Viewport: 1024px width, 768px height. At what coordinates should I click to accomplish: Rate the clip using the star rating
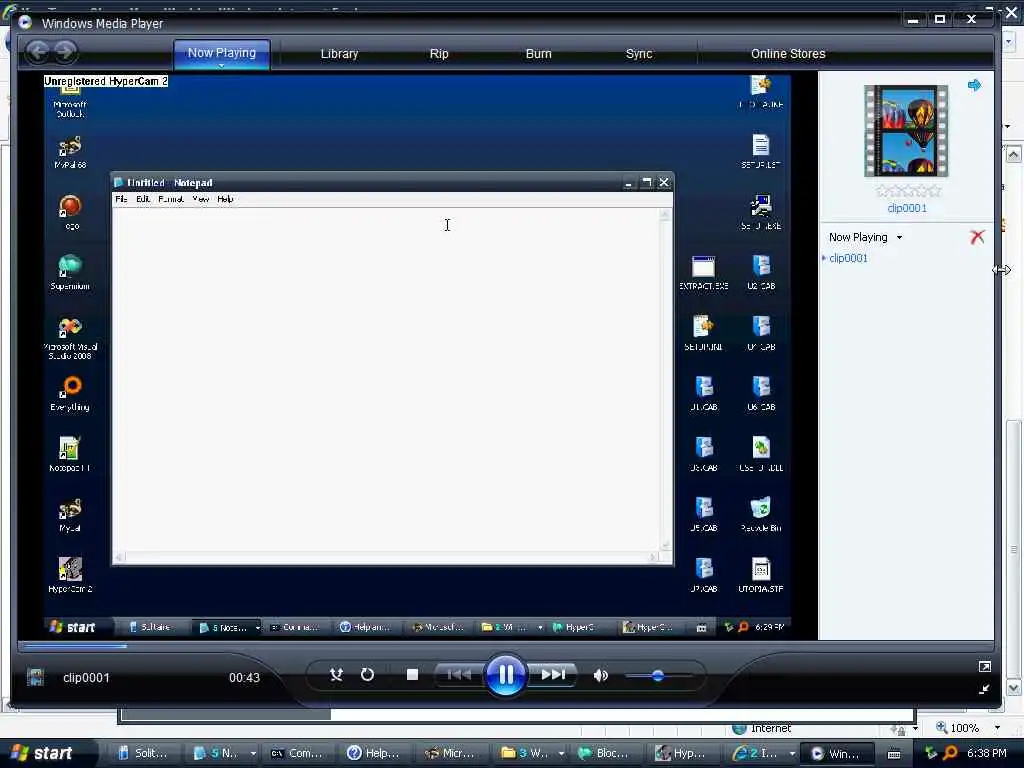point(908,191)
